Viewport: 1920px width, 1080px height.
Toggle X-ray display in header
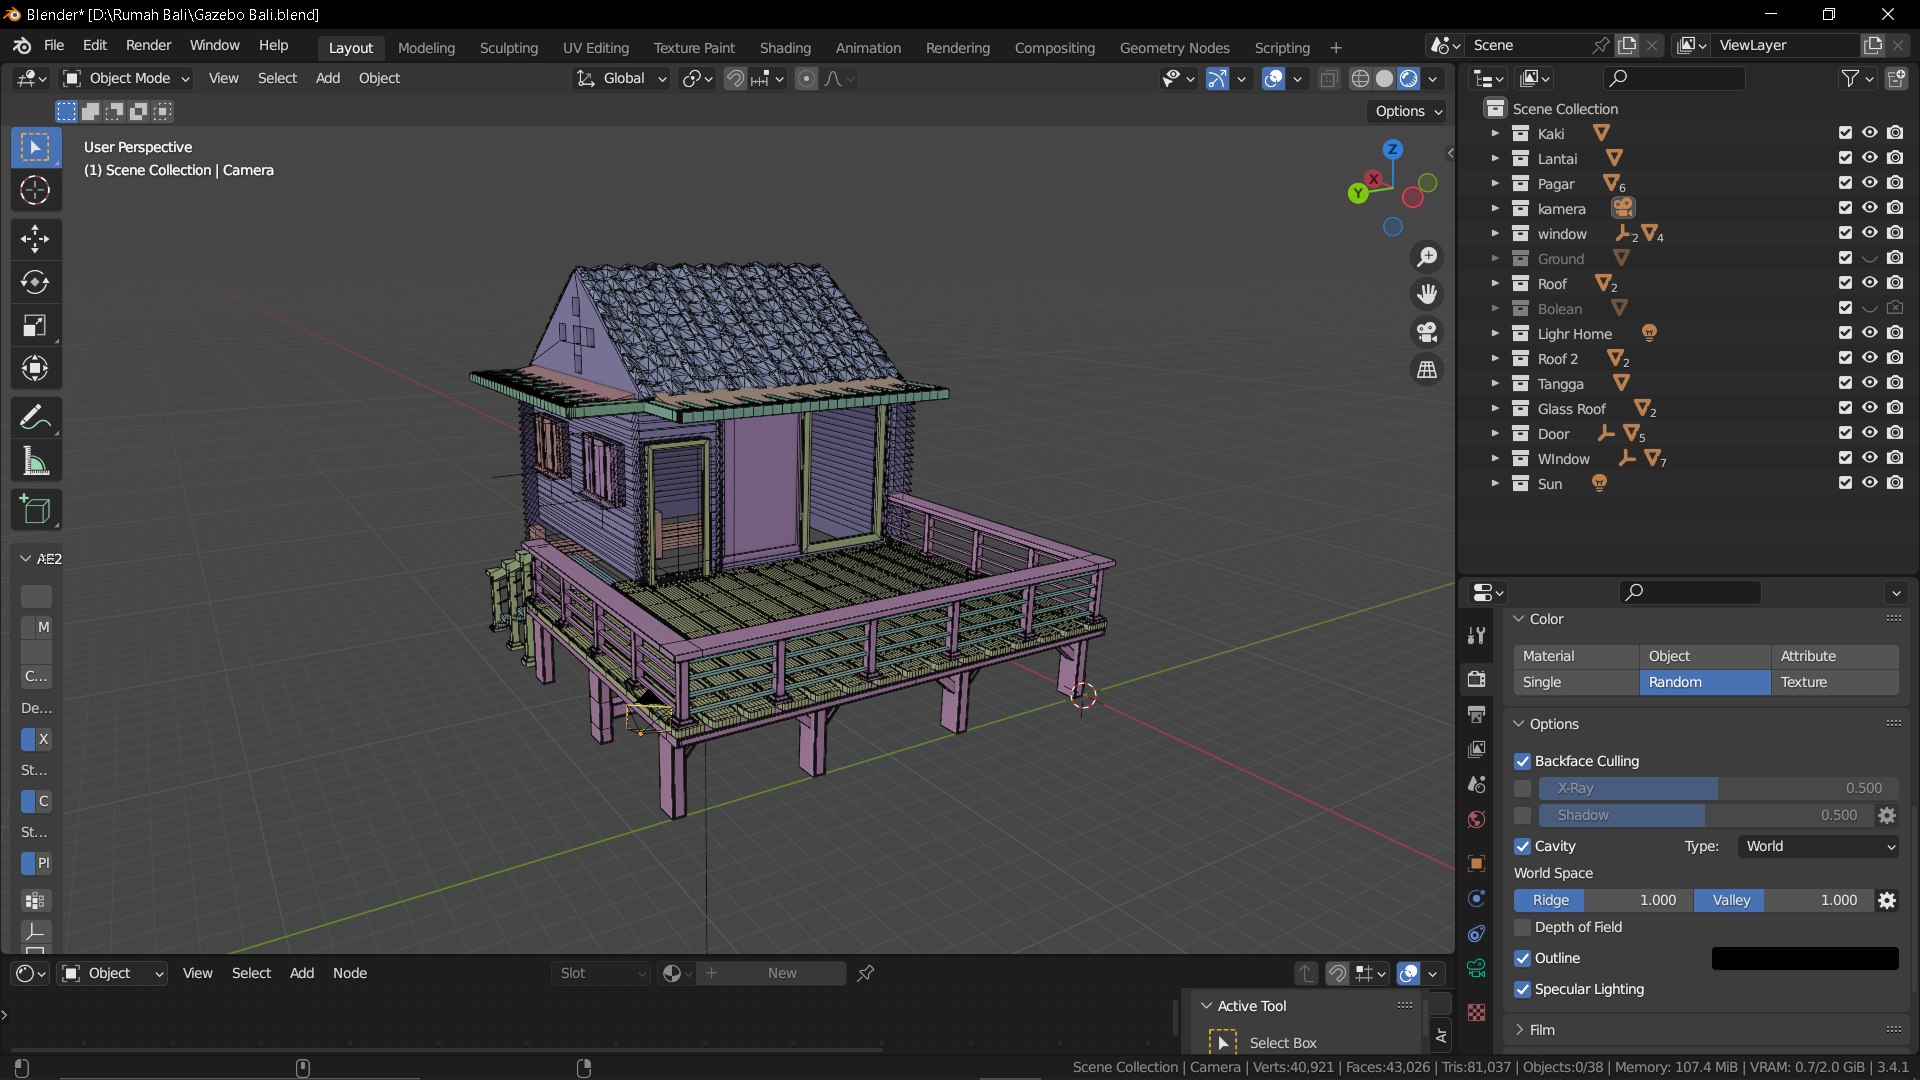[x=1329, y=78]
